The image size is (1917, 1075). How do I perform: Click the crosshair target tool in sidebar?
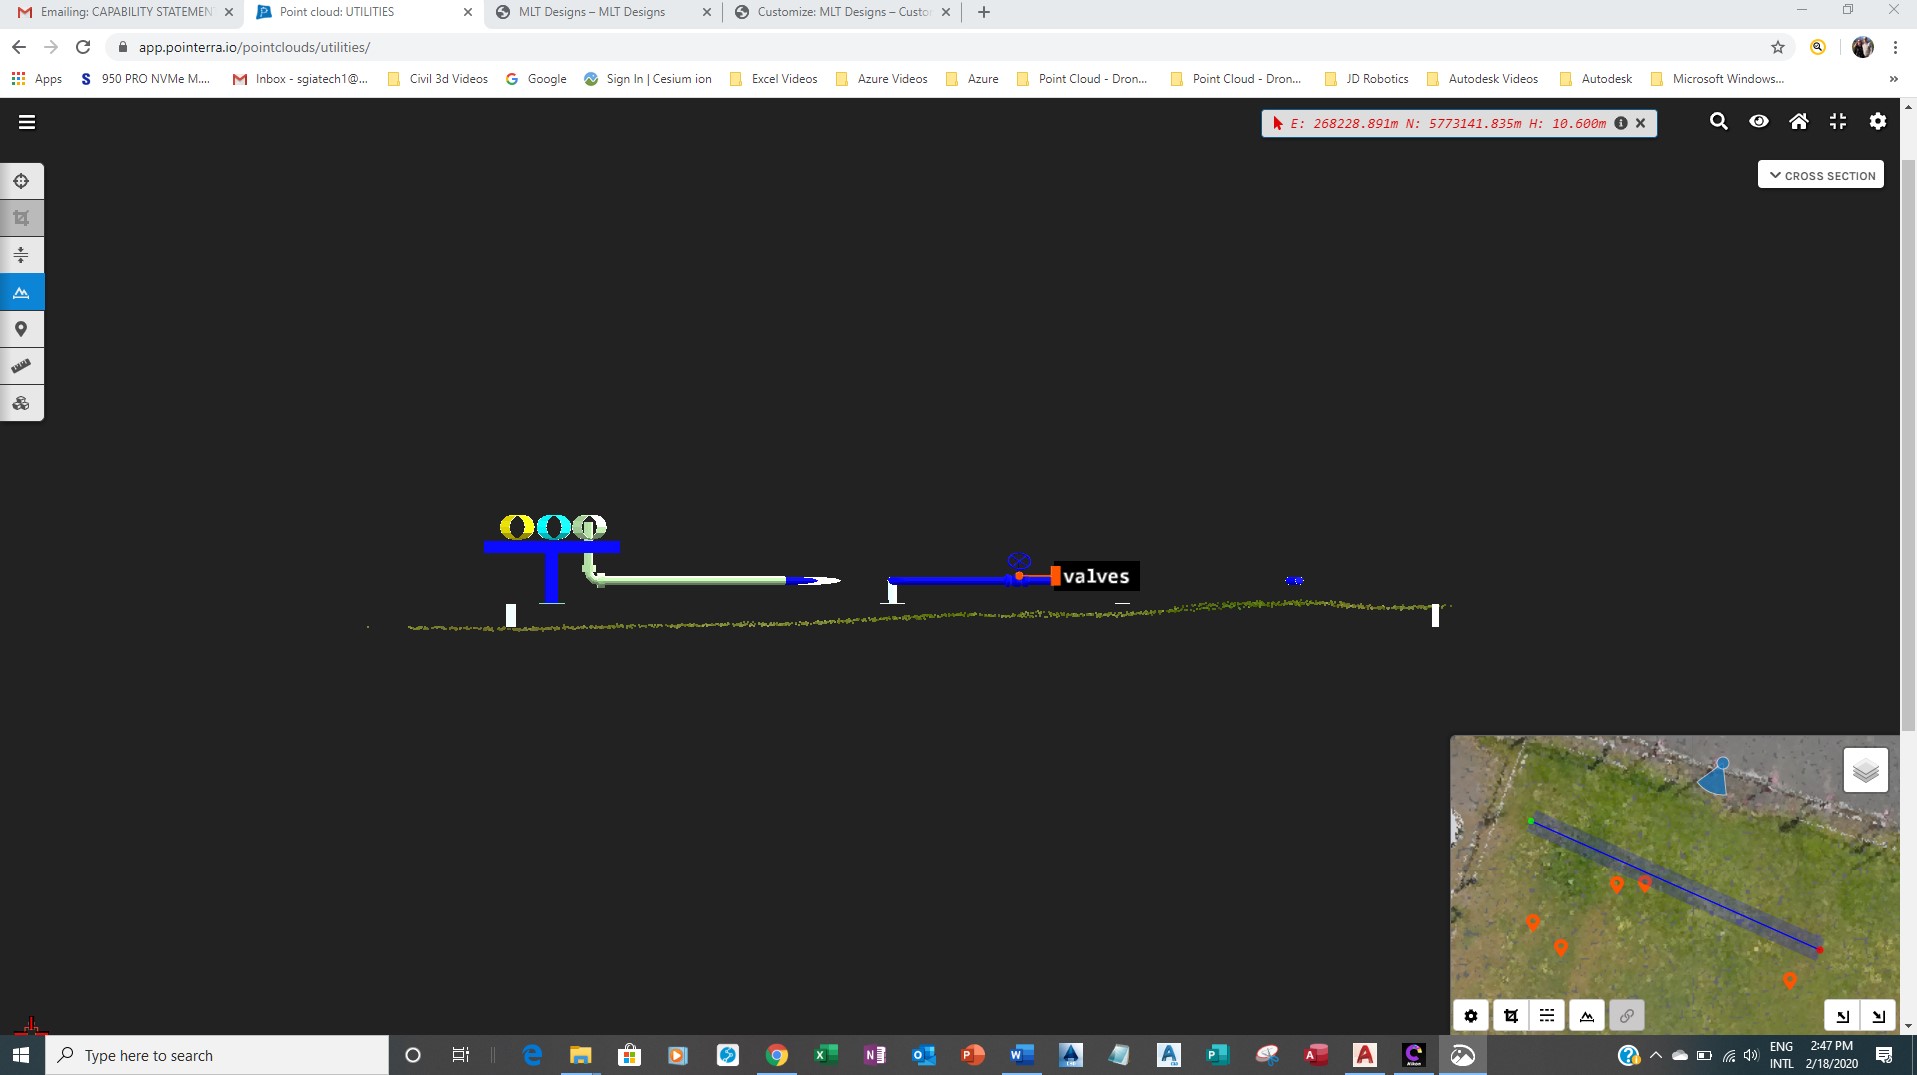click(21, 181)
